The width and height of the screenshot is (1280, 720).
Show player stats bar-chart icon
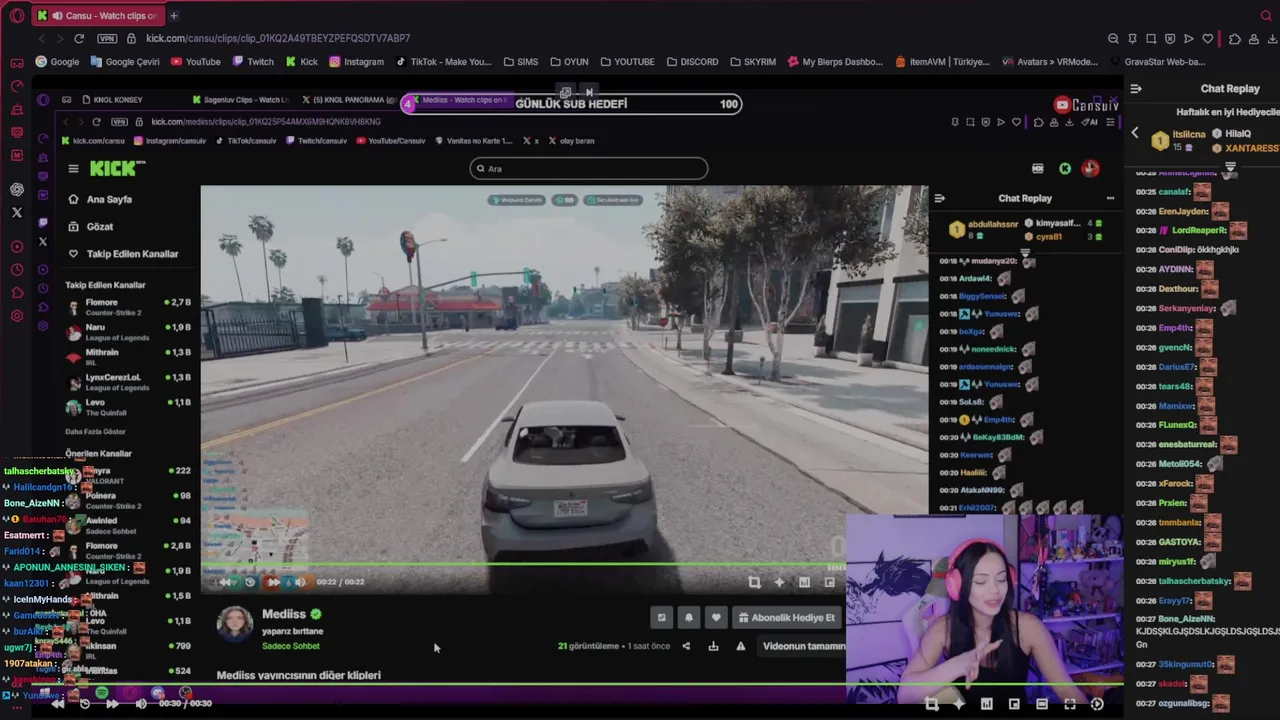tap(987, 704)
